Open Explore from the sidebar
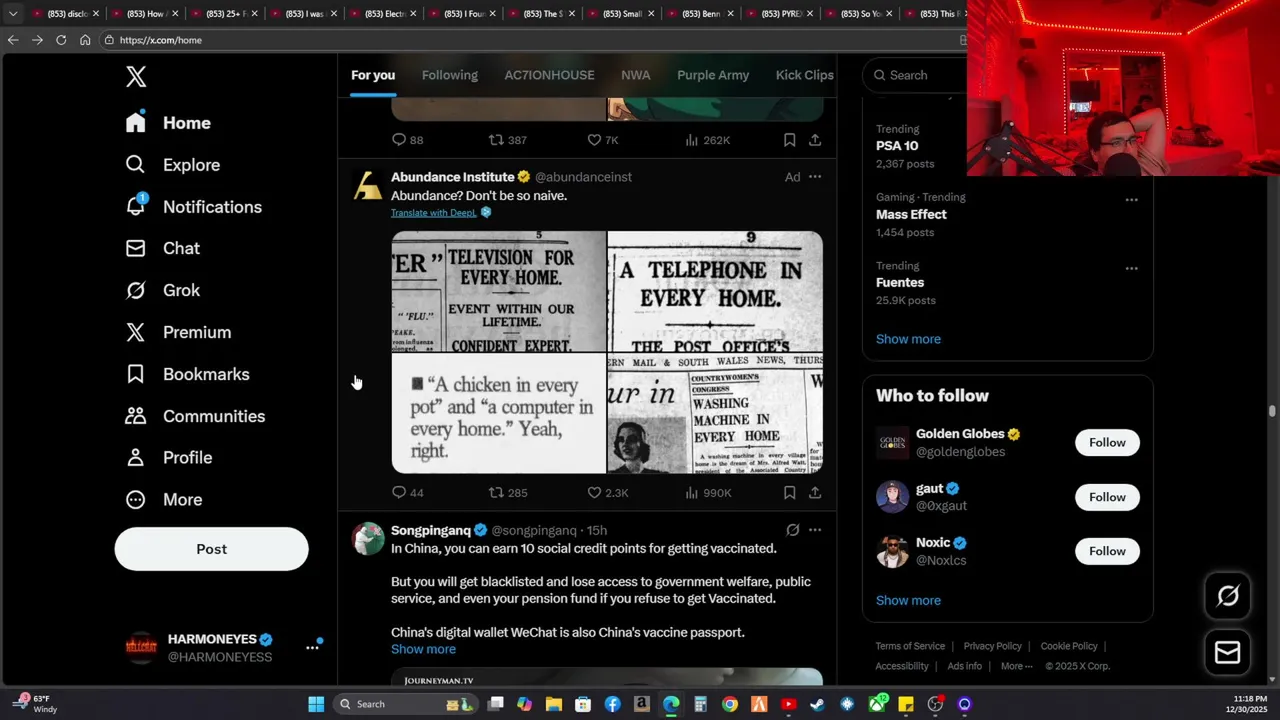 point(172,165)
